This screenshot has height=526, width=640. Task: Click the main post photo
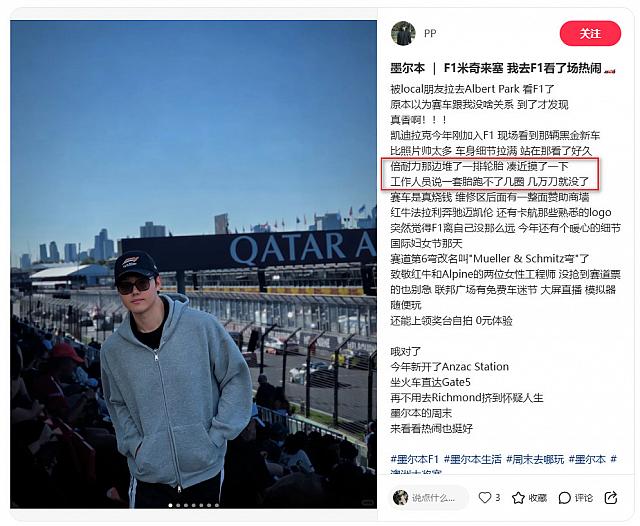(x=193, y=264)
